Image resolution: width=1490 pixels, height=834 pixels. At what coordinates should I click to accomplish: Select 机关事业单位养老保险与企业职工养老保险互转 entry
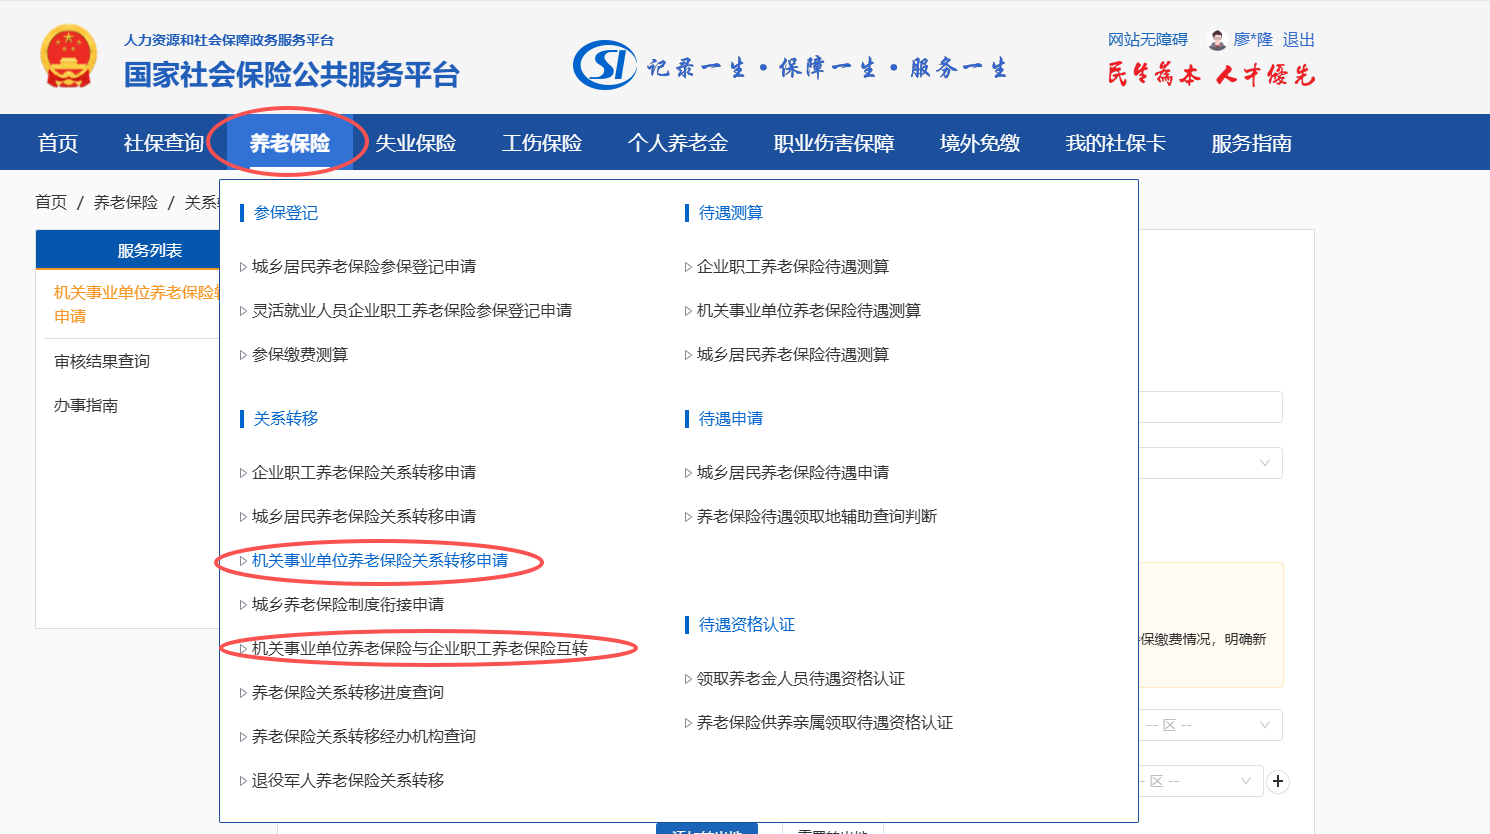(x=419, y=649)
